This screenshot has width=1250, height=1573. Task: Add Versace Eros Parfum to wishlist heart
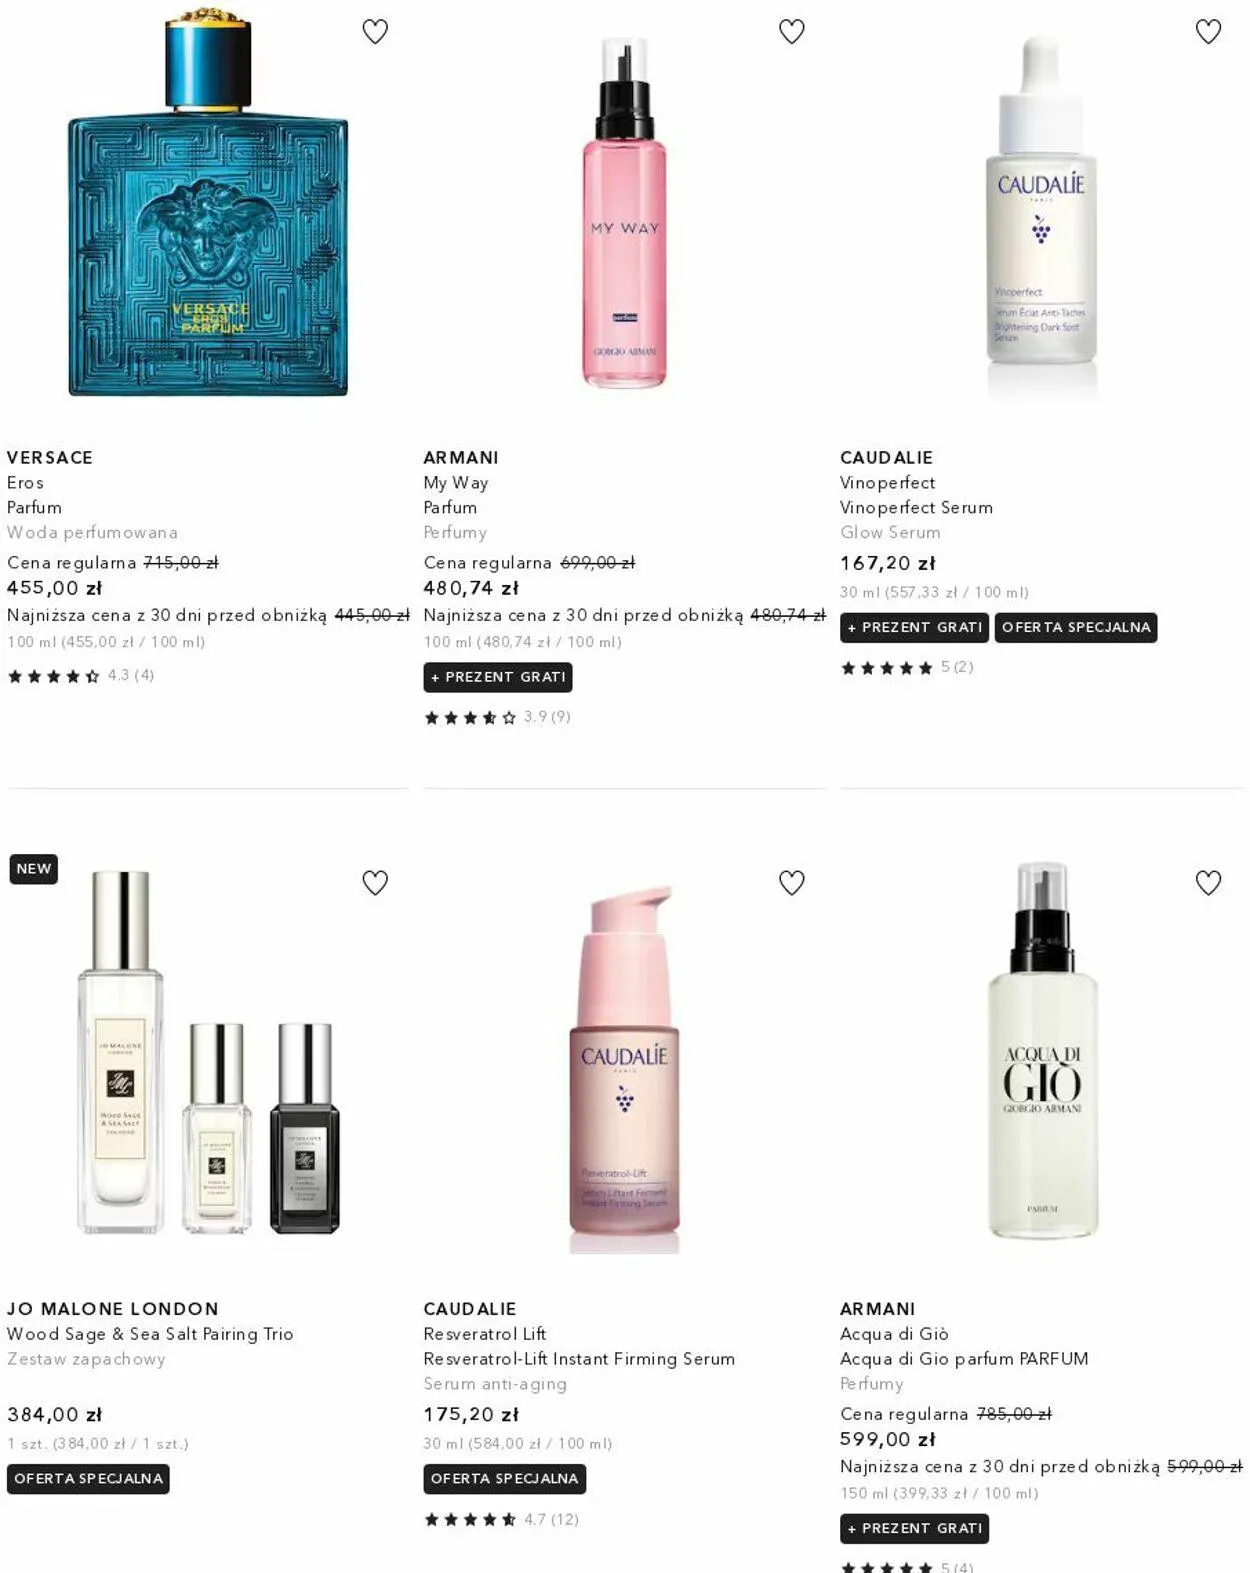pos(375,32)
